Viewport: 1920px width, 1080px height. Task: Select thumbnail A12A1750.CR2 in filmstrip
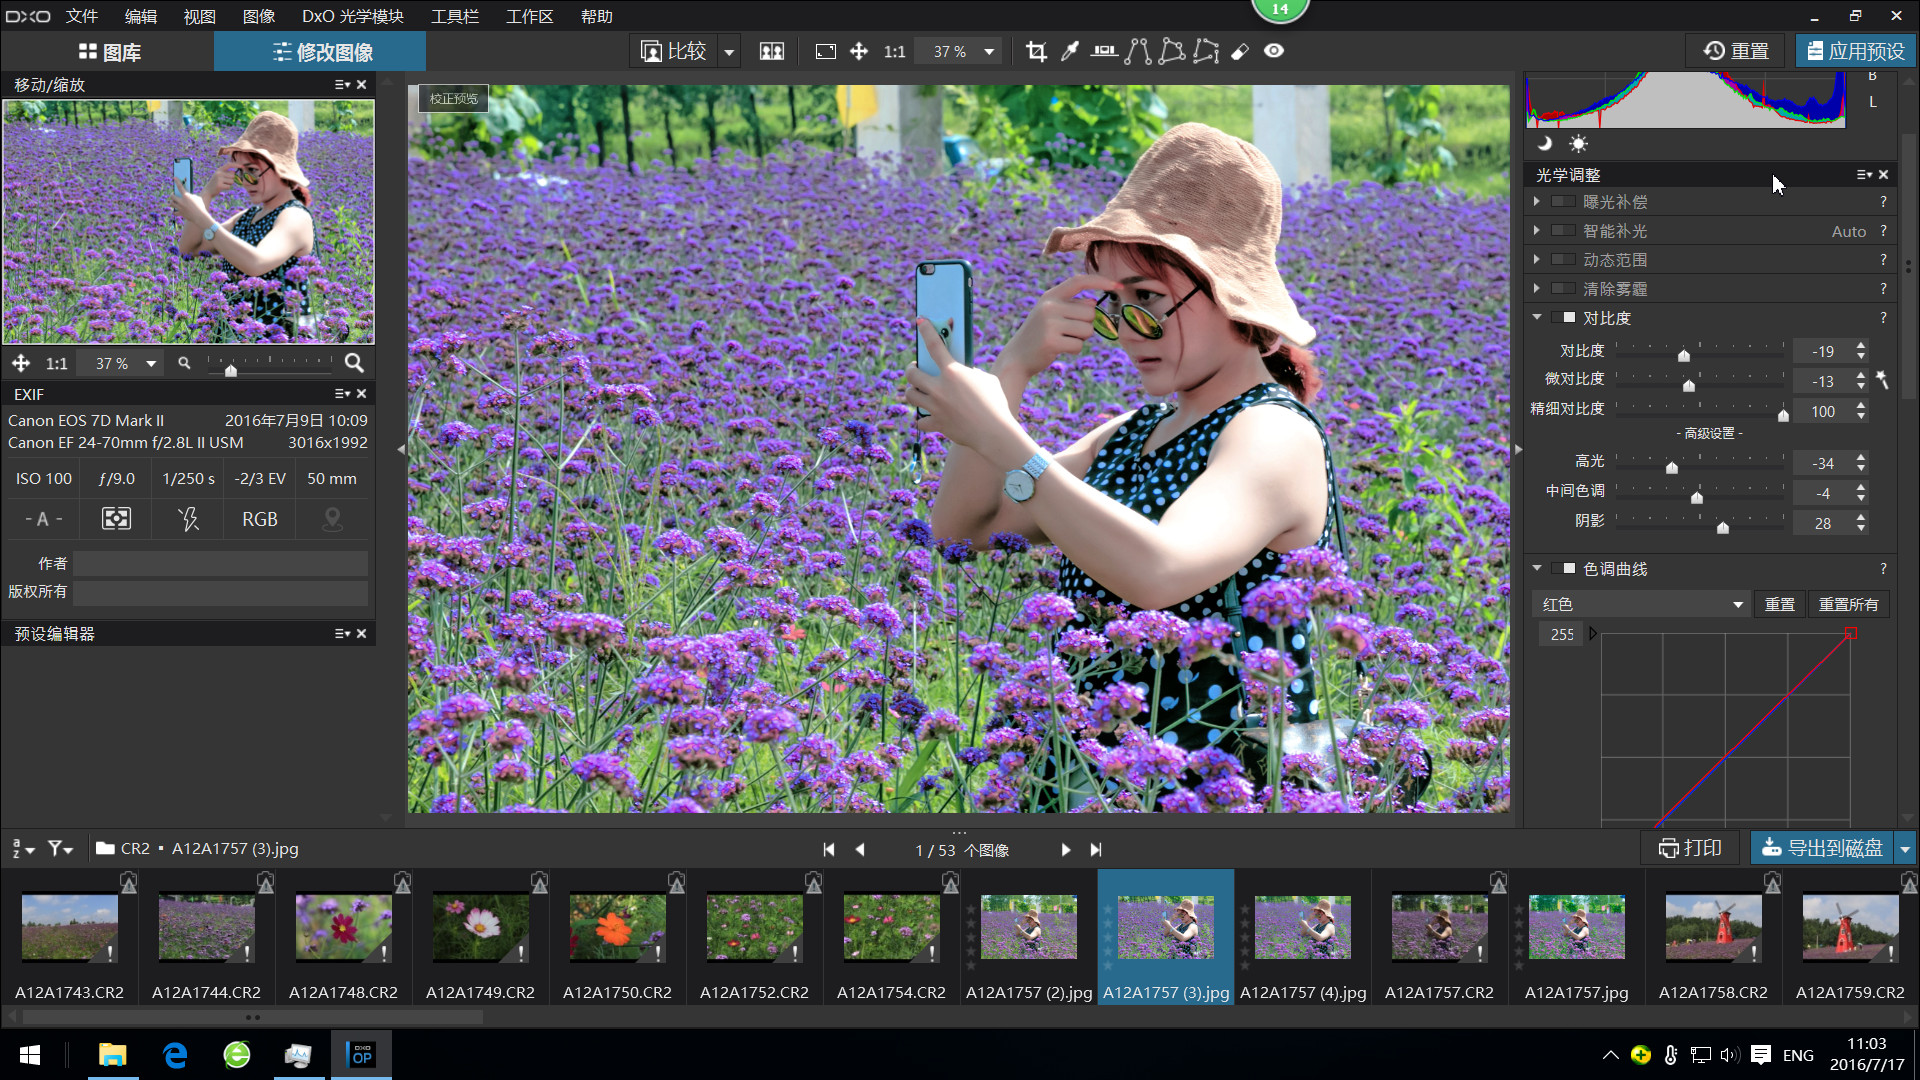(617, 937)
